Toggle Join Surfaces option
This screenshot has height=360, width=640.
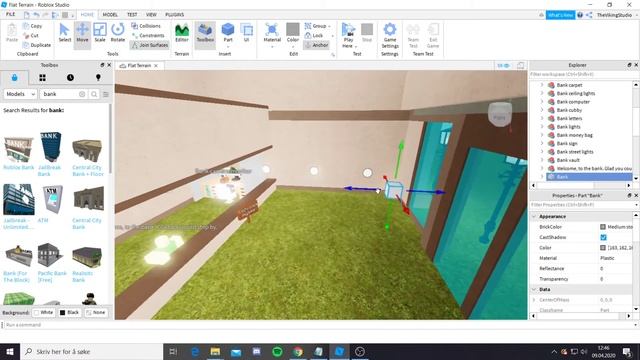[x=150, y=45]
